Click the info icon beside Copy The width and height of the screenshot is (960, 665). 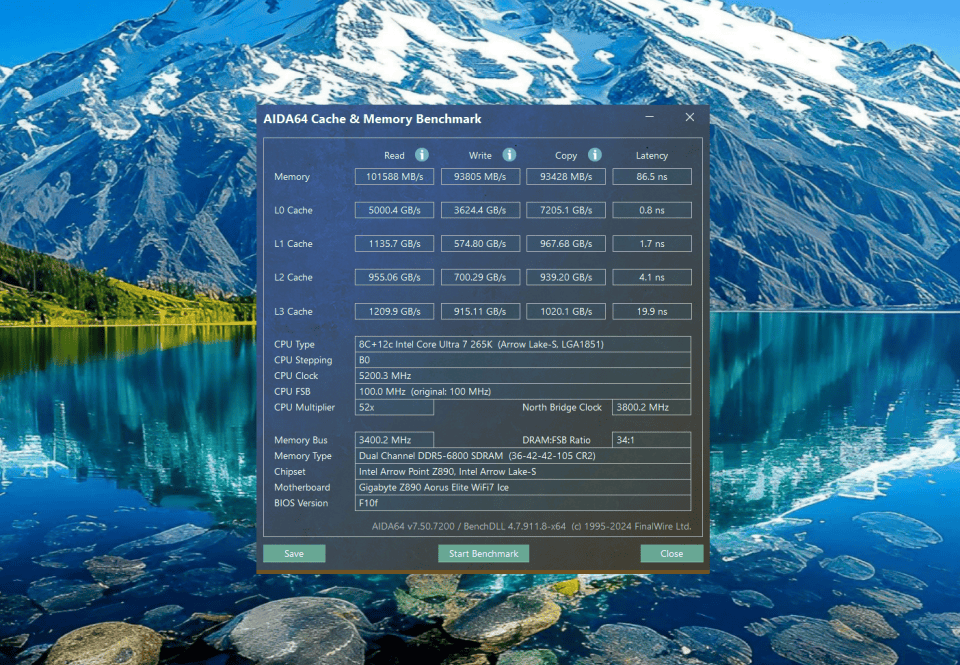point(595,155)
